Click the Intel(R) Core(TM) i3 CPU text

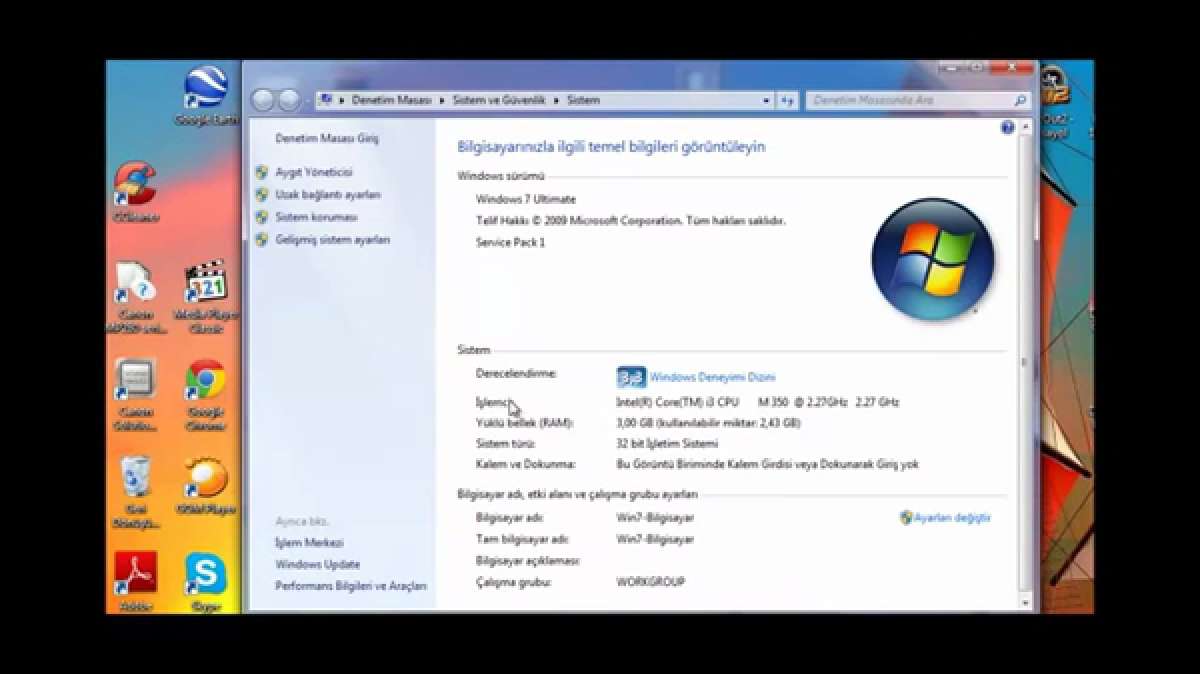click(677, 402)
